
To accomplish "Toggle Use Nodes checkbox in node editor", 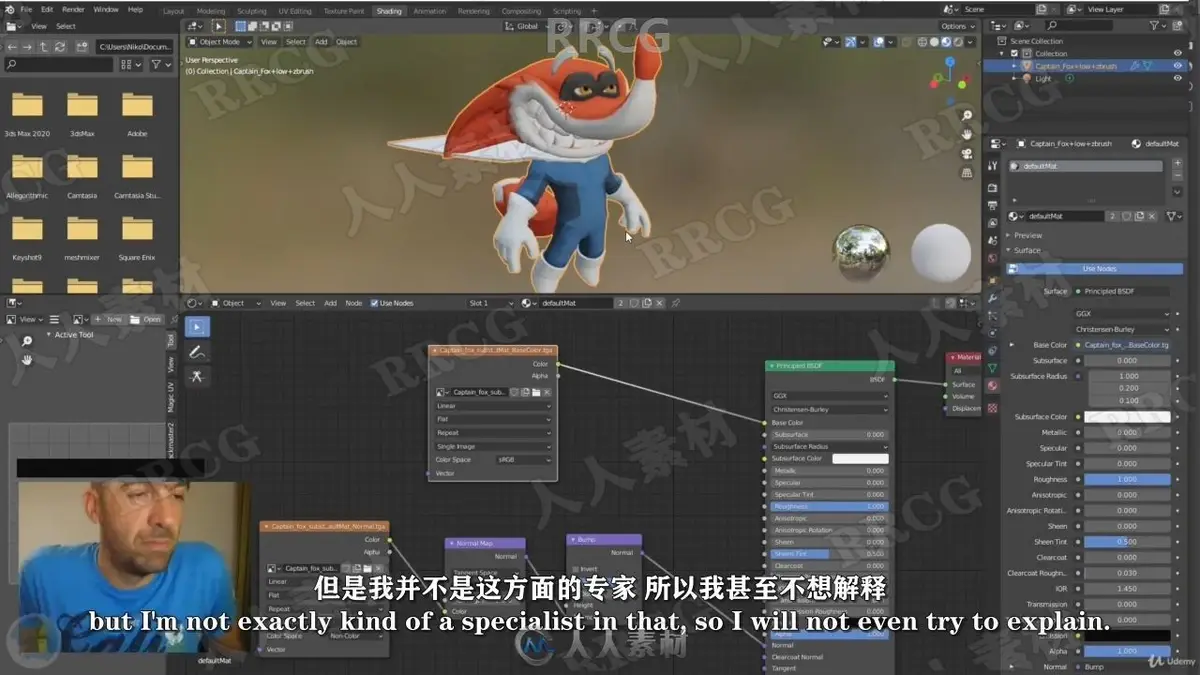I will (x=375, y=303).
